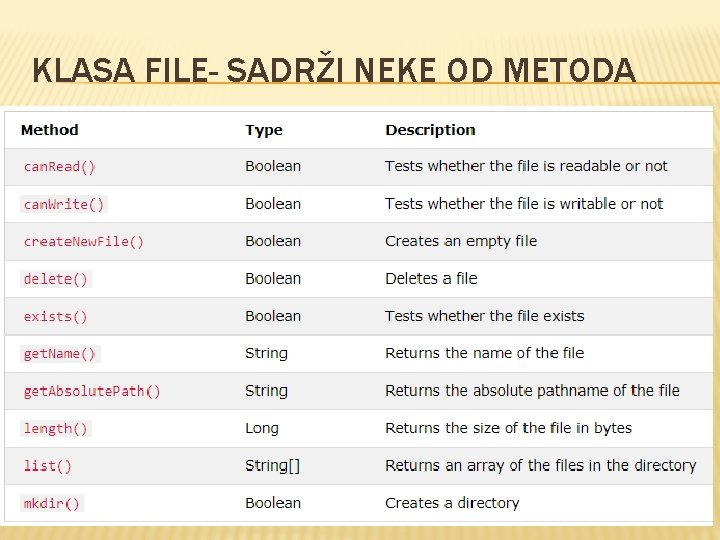The height and width of the screenshot is (540, 720).
Task: Select 'Creates a directory' description text
Action: pyautogui.click(x=452, y=503)
